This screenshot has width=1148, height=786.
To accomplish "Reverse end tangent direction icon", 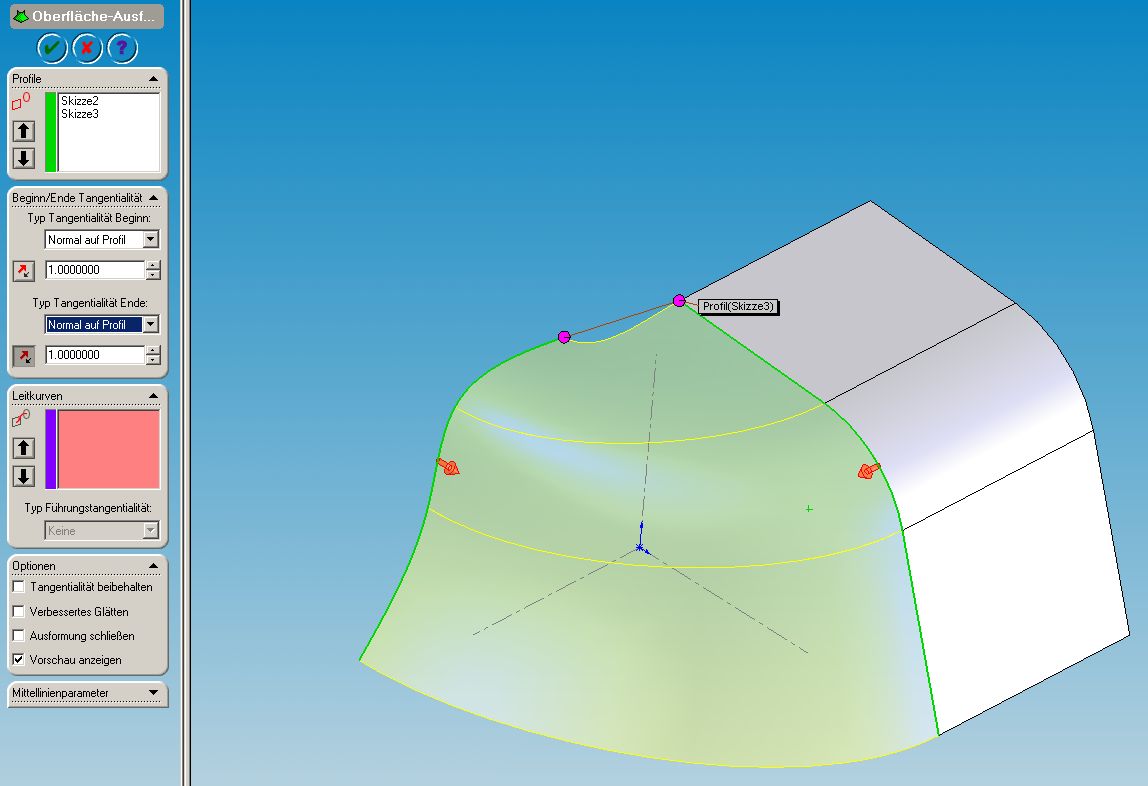I will click(x=23, y=356).
